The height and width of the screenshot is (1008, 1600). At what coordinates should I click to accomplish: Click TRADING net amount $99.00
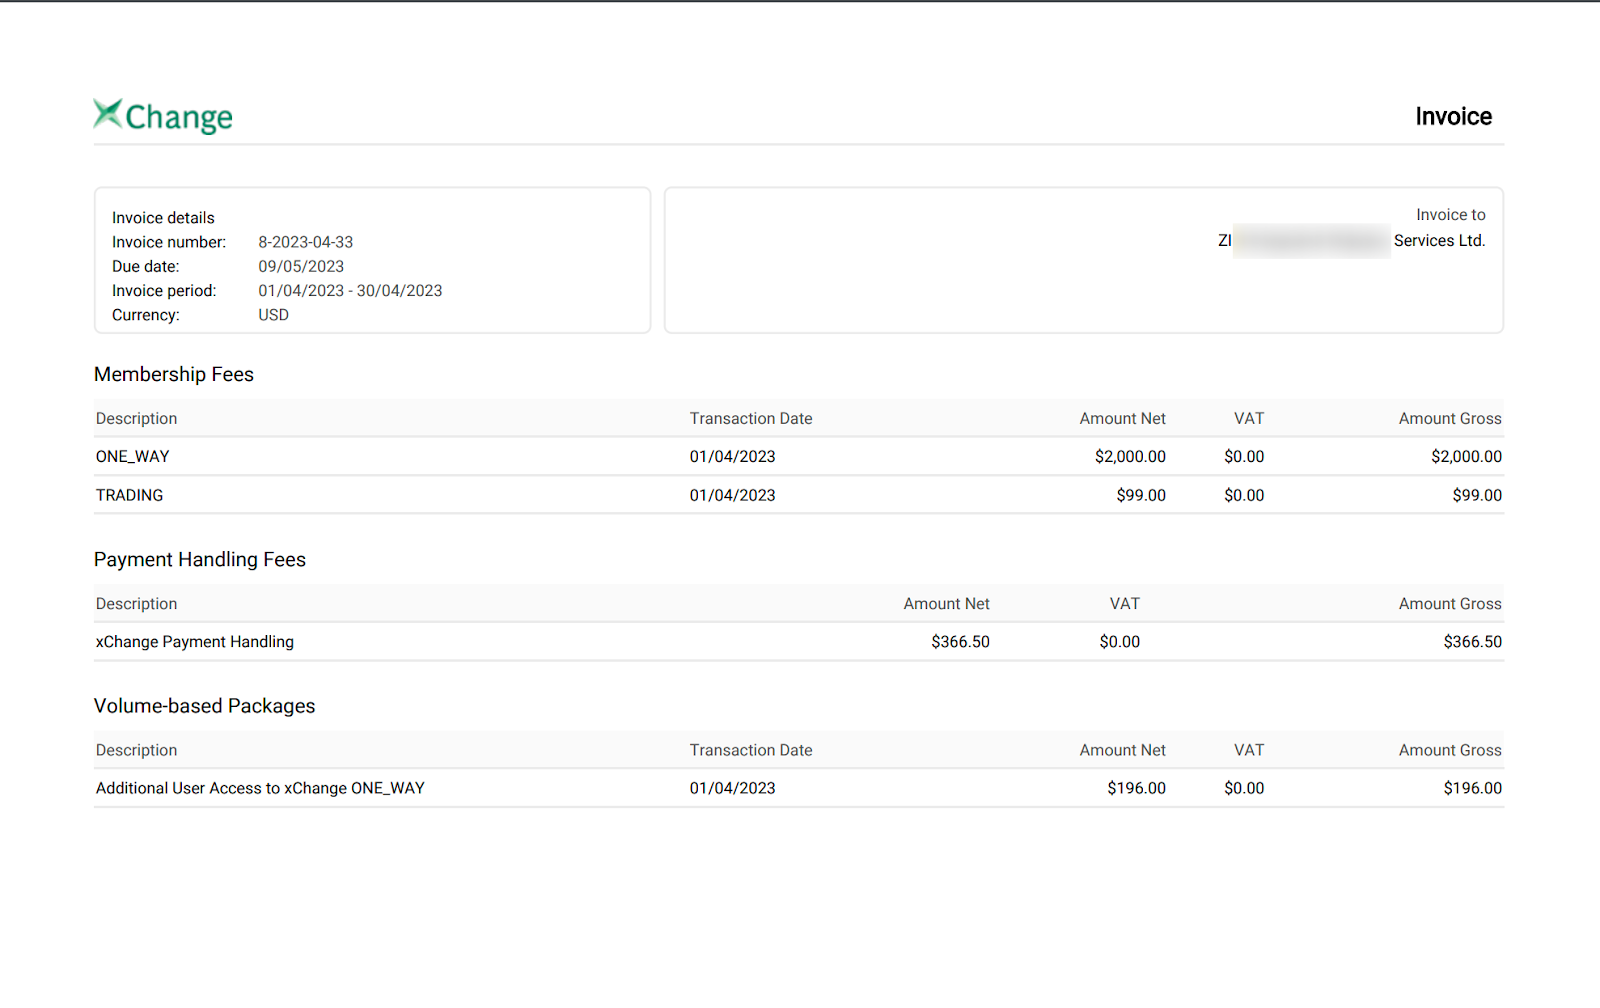1141,495
